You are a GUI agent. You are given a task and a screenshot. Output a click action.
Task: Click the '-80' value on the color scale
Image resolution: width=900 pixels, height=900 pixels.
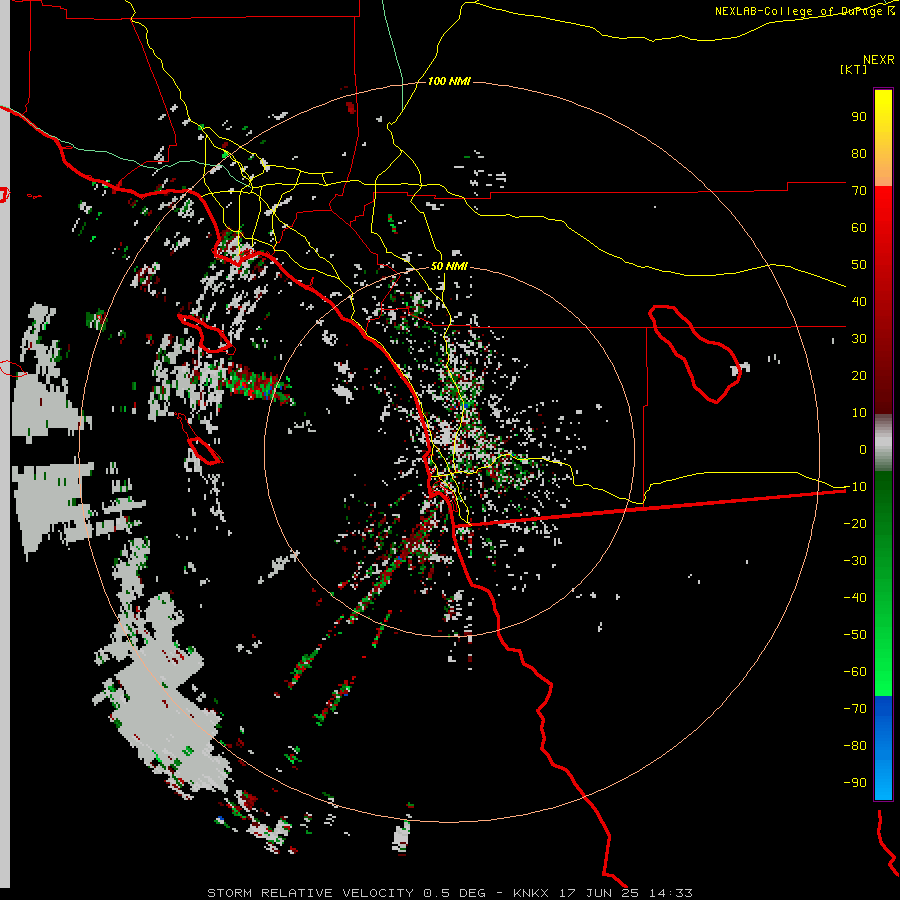coord(855,746)
